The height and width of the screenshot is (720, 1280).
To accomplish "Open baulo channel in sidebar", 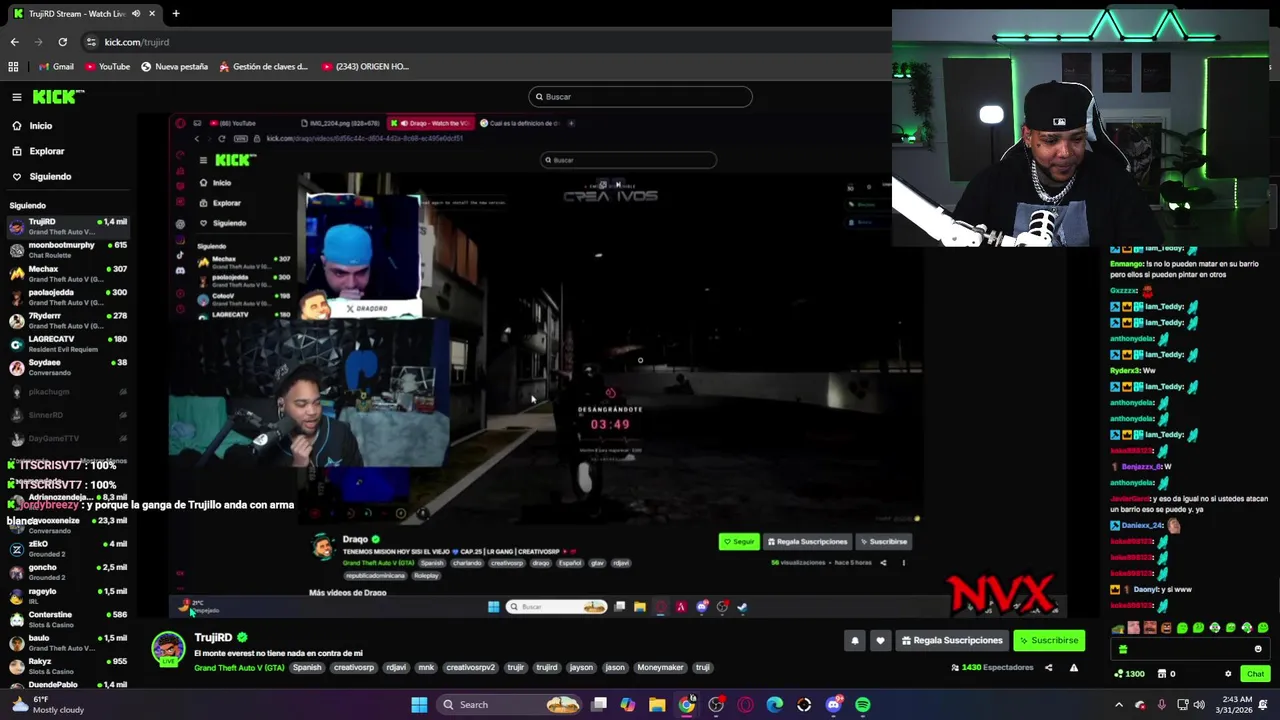I will (x=68, y=642).
